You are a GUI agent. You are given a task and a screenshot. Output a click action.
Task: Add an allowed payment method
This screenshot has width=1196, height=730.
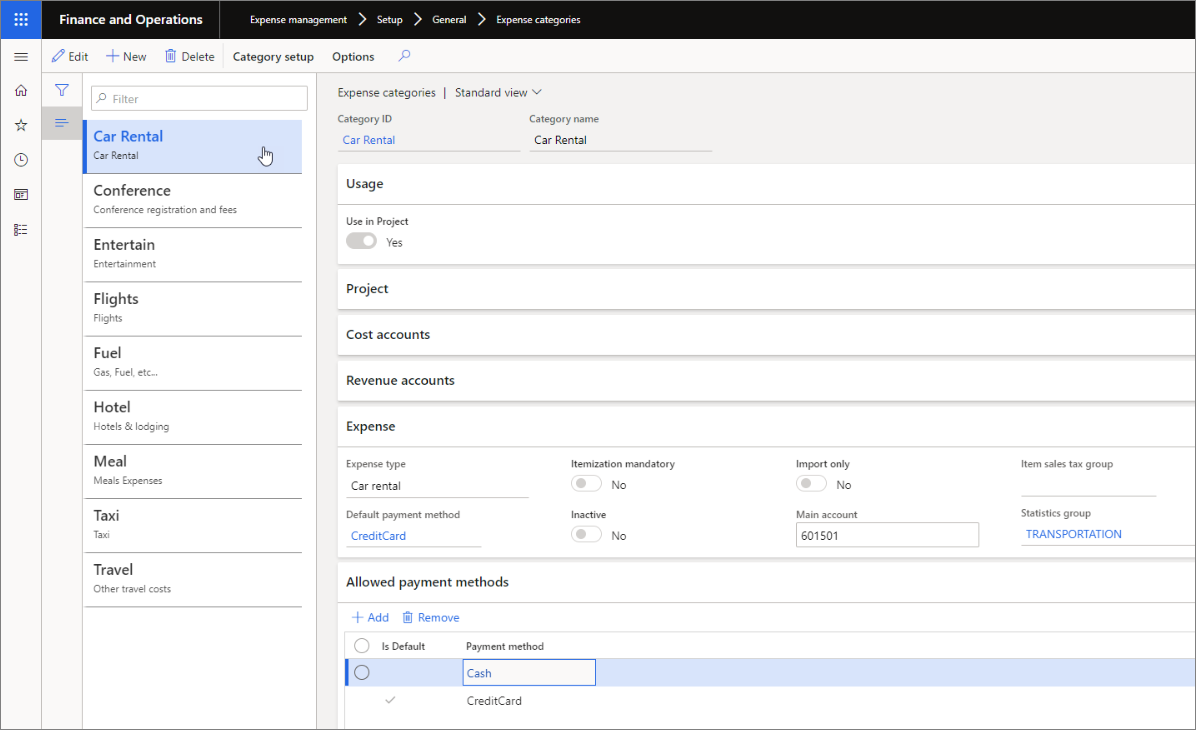tap(370, 618)
